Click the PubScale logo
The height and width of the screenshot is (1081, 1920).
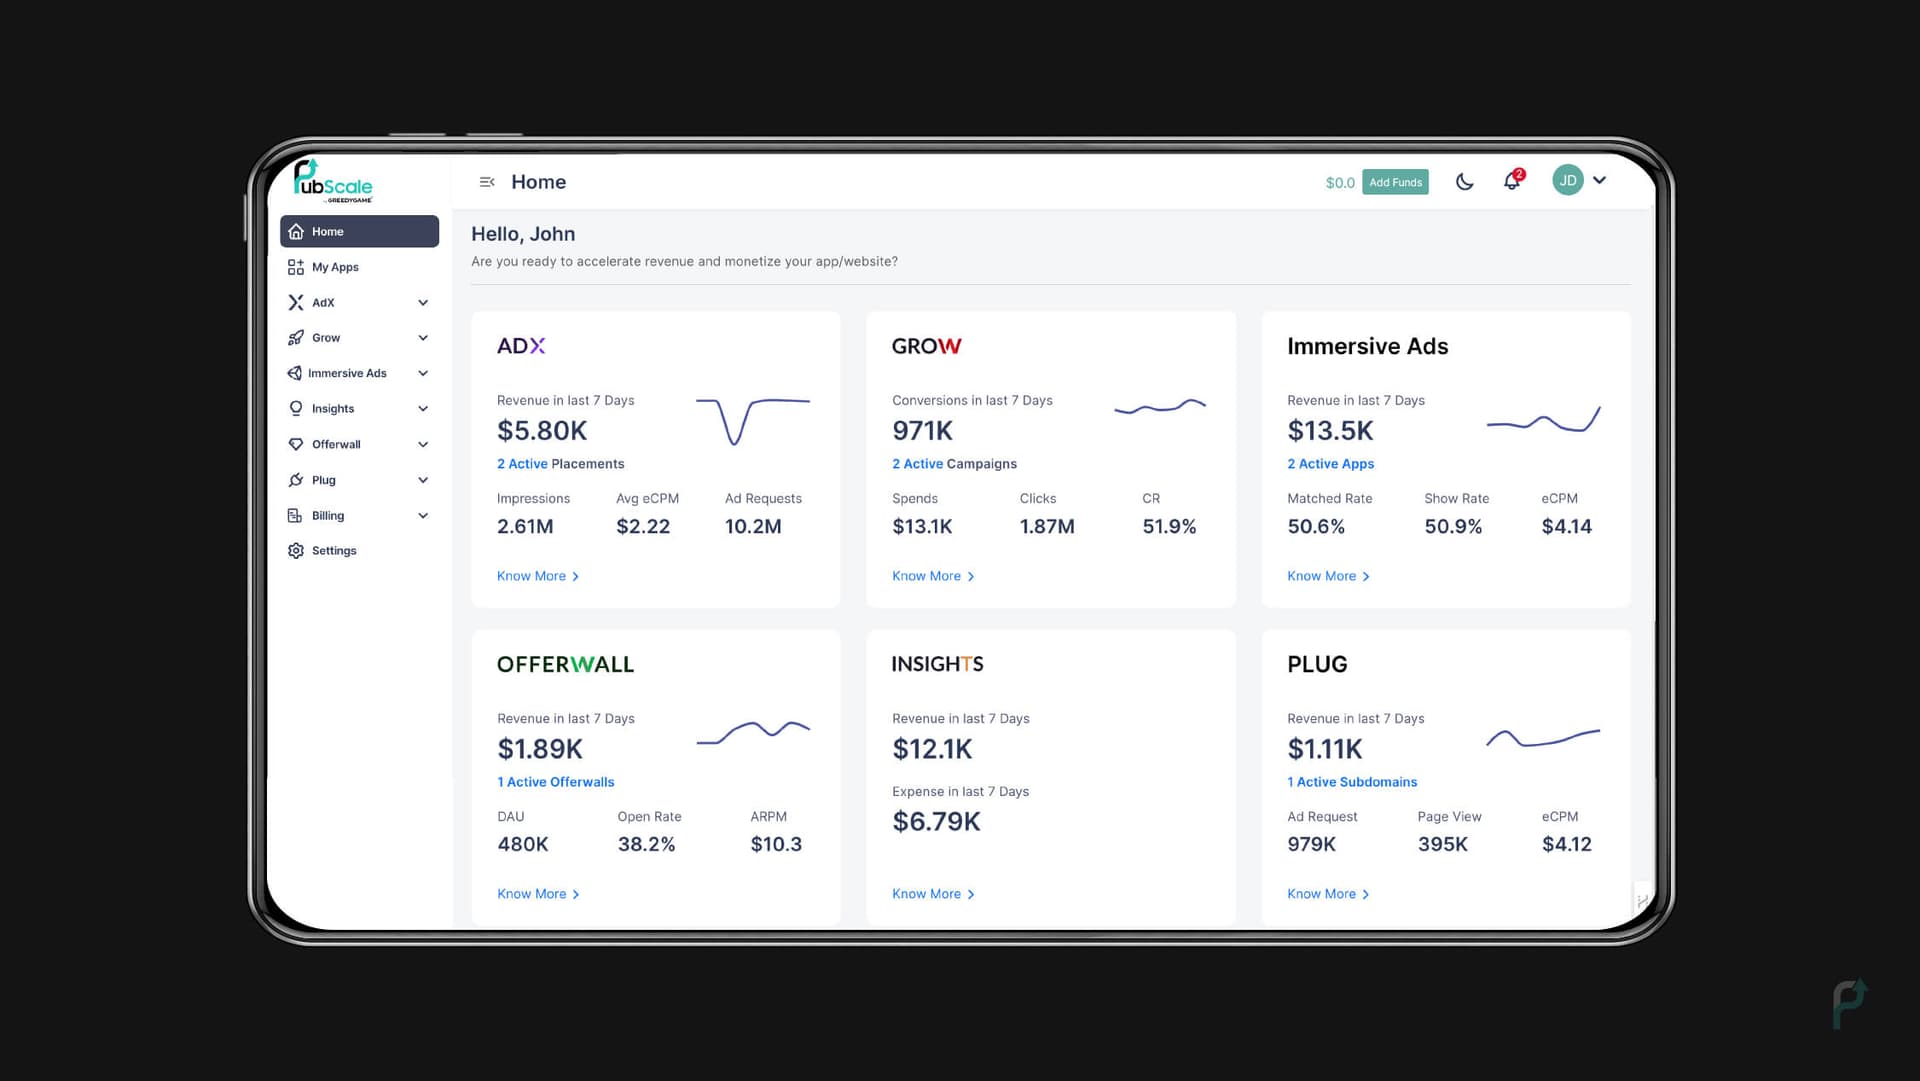tap(333, 181)
